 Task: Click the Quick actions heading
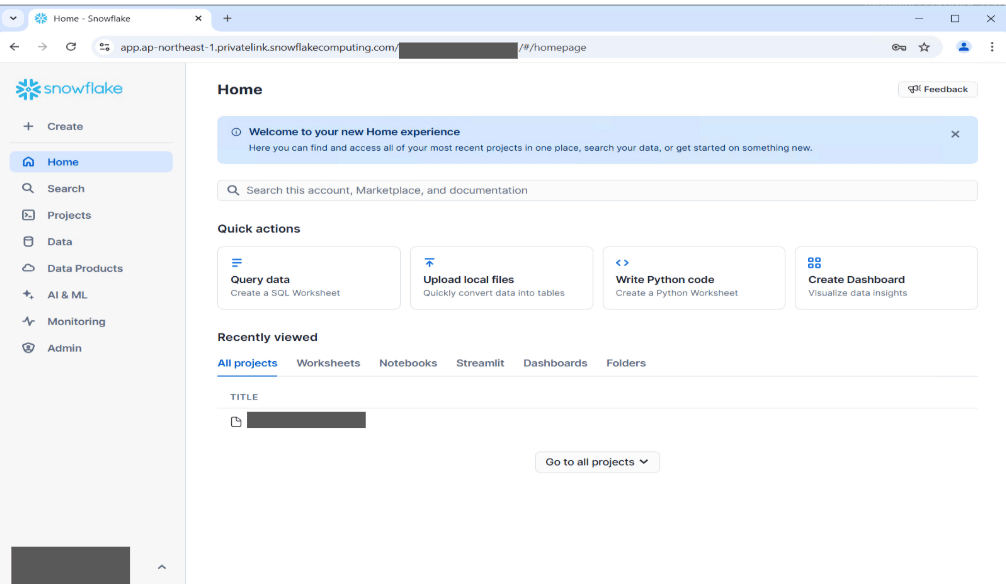[x=259, y=228]
